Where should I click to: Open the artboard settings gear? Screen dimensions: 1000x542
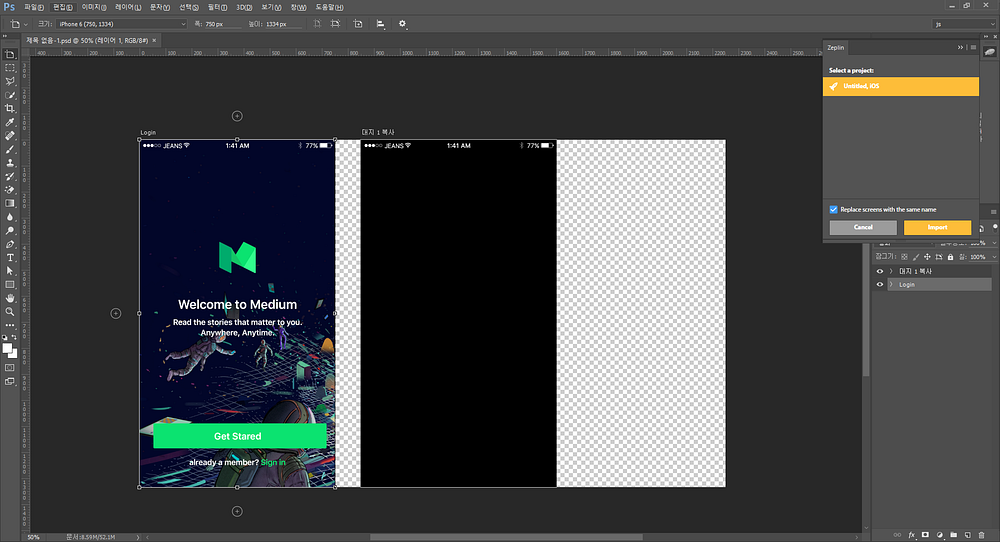[402, 24]
